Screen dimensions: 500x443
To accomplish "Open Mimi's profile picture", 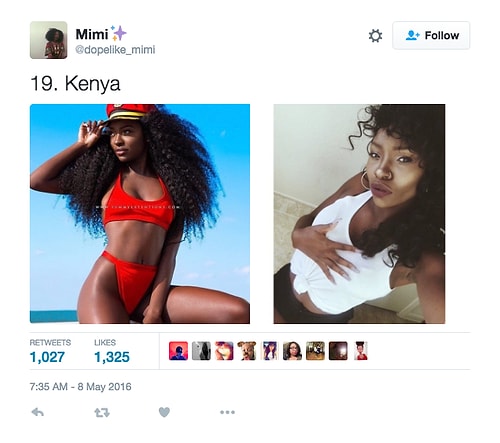I will click(49, 40).
